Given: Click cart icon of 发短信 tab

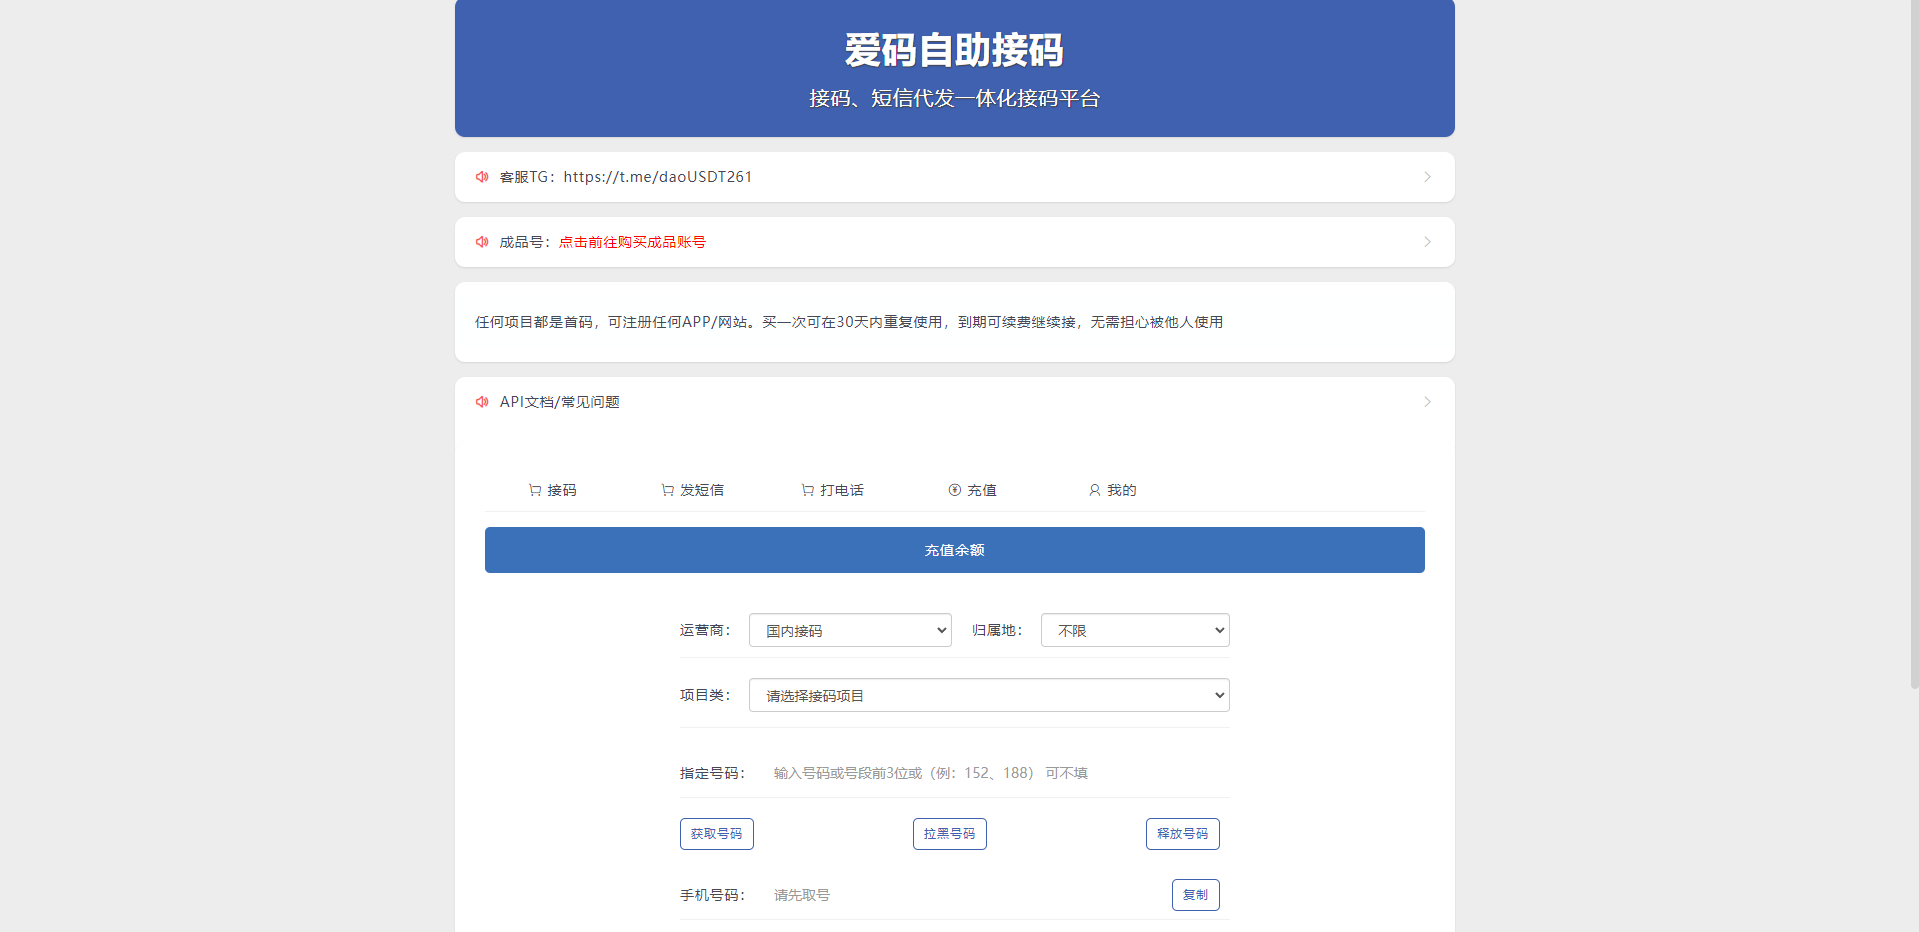Looking at the screenshot, I should coord(668,490).
